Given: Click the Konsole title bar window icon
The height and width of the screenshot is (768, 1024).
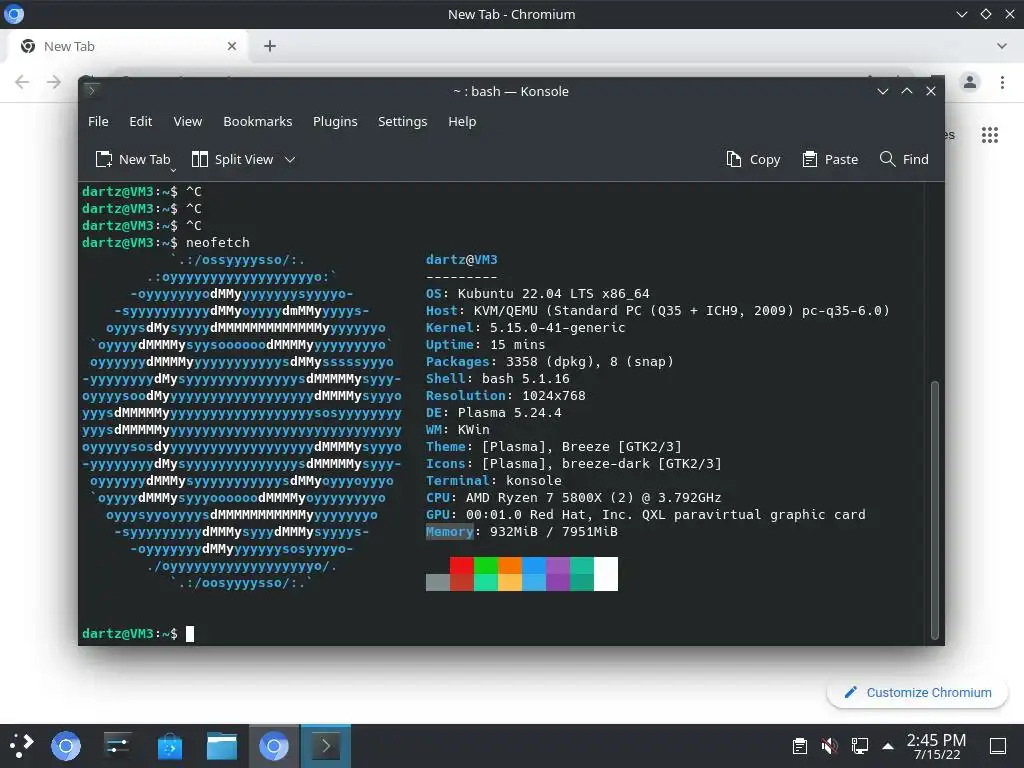Looking at the screenshot, I should (x=91, y=90).
